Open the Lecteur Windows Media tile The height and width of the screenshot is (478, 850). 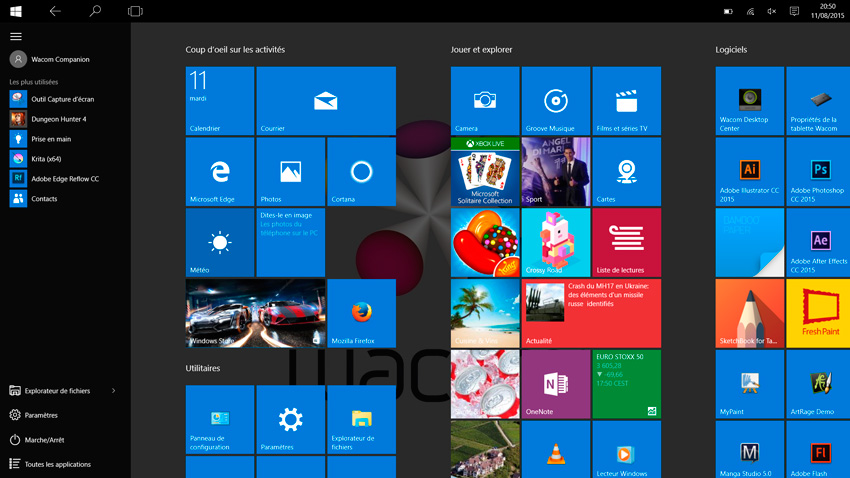click(627, 450)
